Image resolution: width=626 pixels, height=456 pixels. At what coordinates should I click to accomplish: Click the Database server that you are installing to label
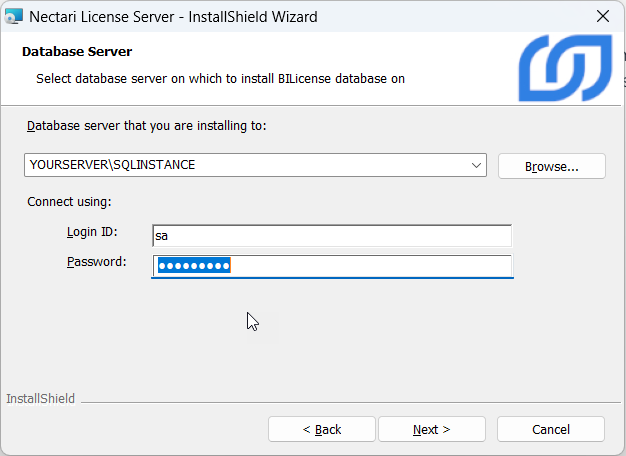pos(147,126)
